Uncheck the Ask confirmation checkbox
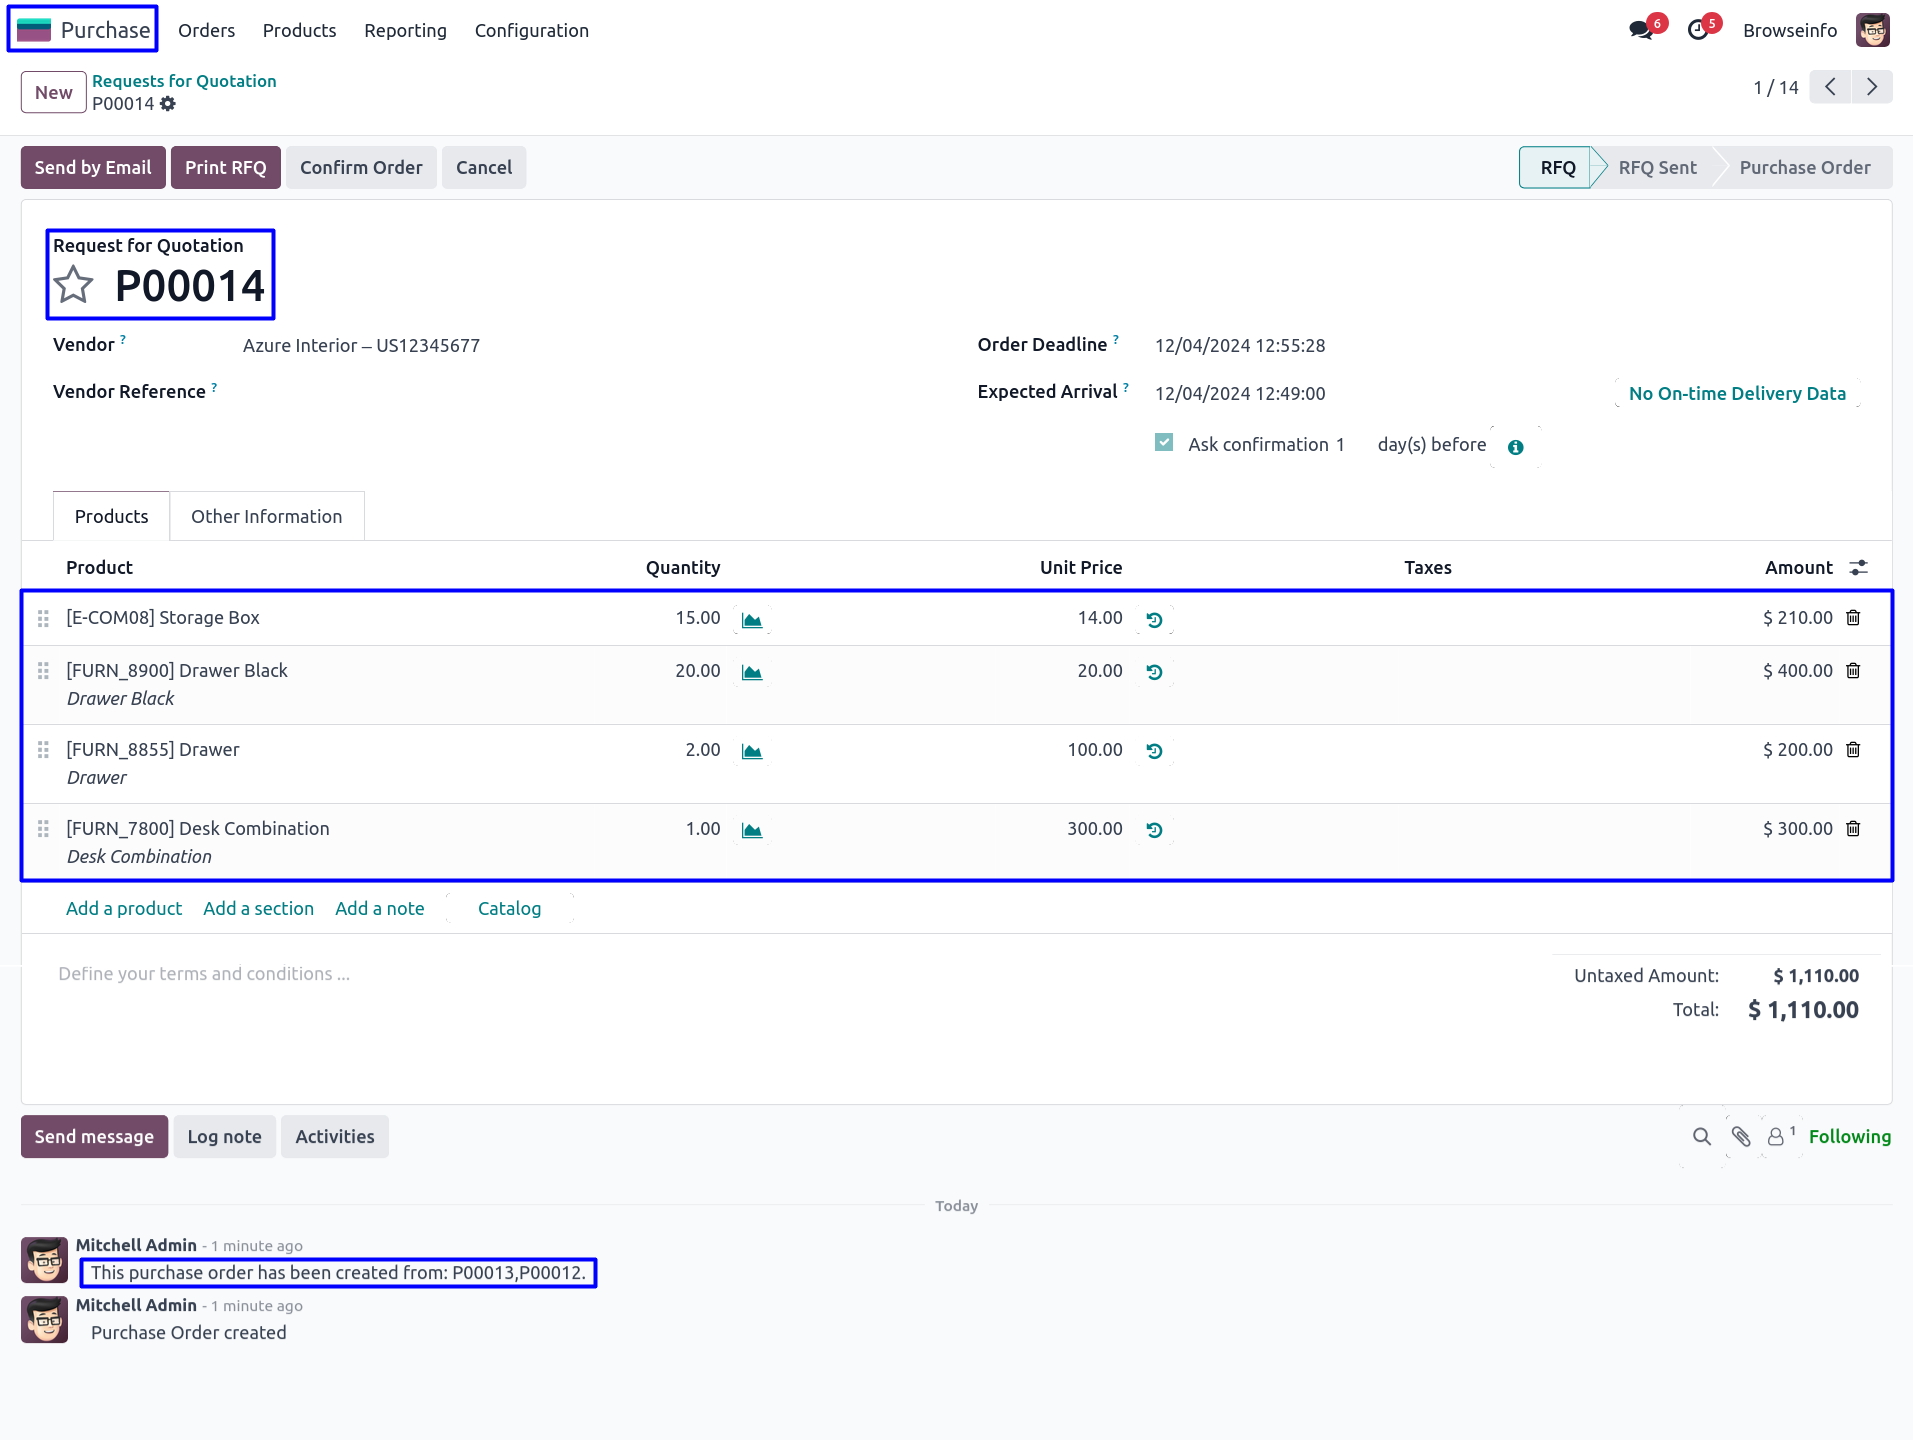 [x=1164, y=443]
